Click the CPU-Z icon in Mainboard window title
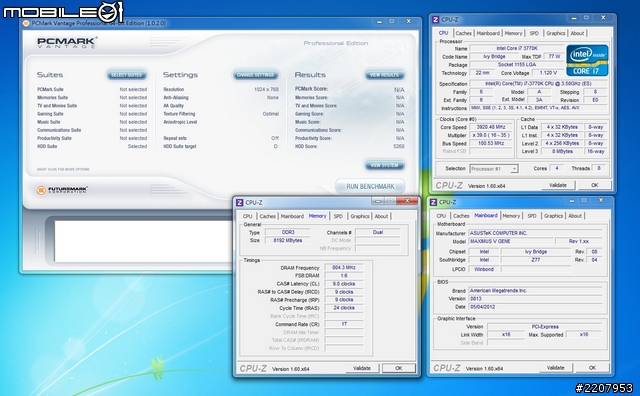Image resolution: width=640 pixels, height=396 pixels. coord(433,202)
